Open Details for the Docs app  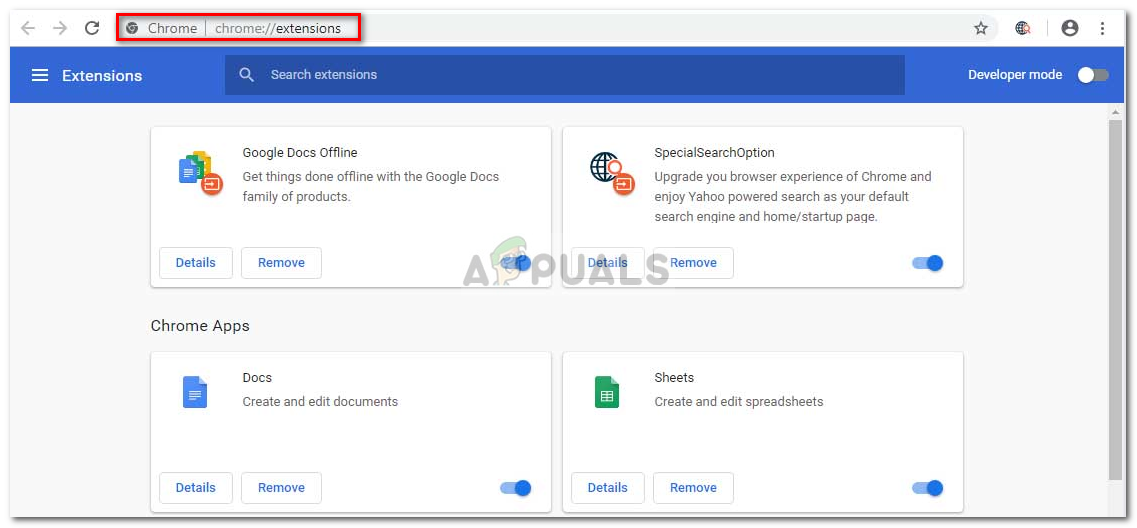pyautogui.click(x=196, y=487)
